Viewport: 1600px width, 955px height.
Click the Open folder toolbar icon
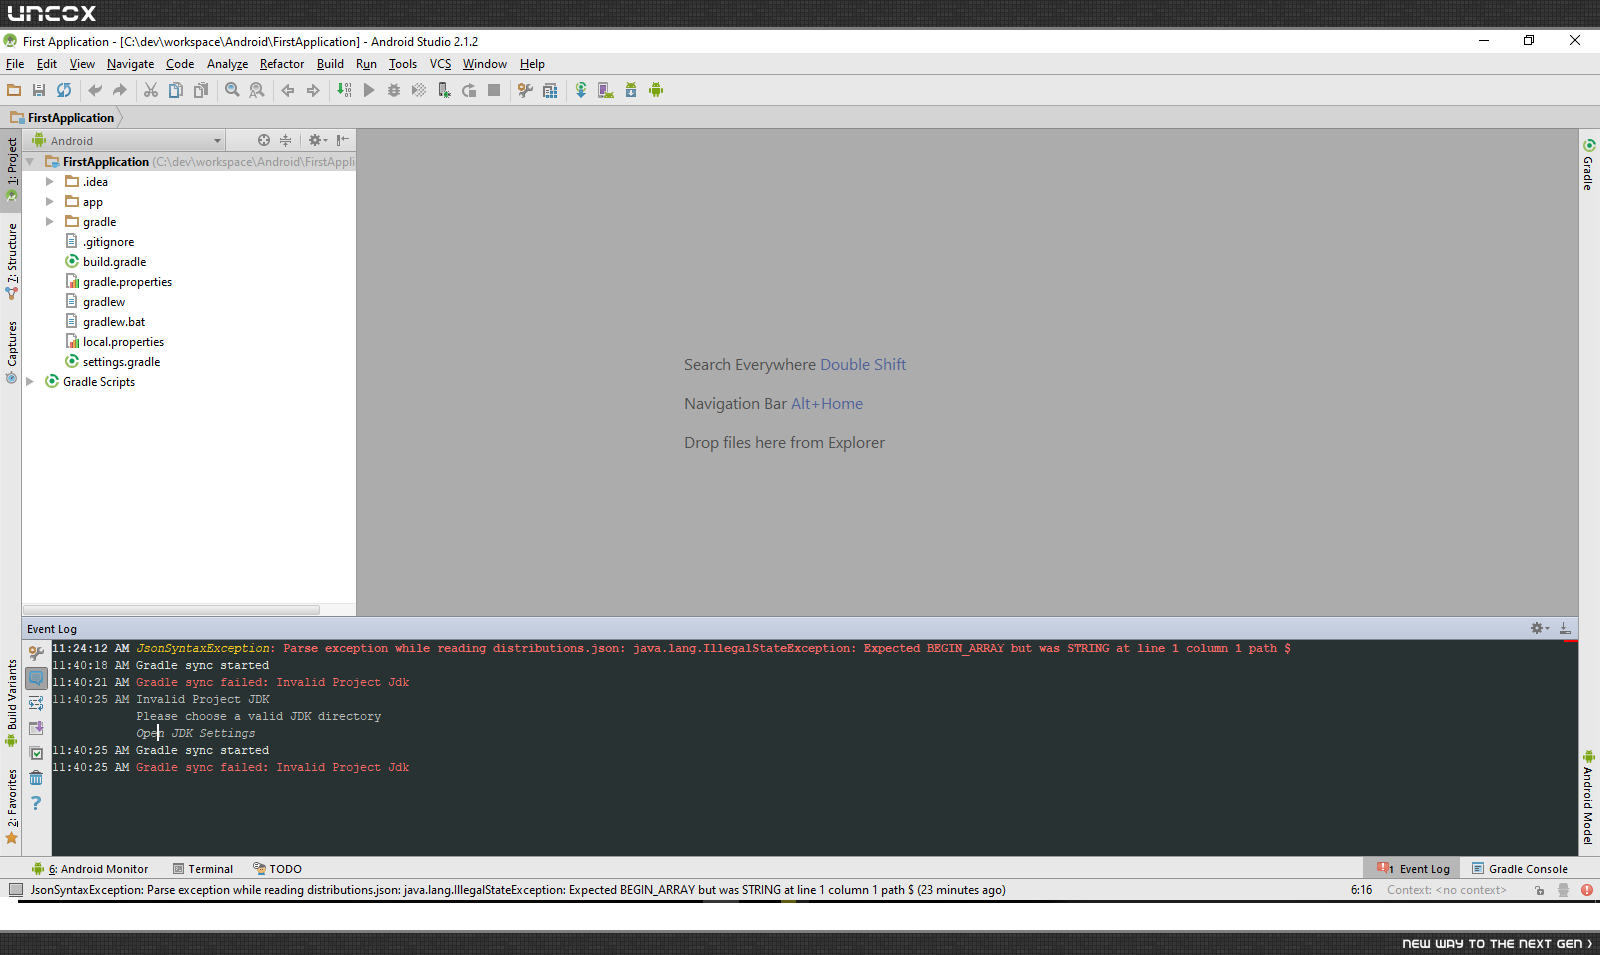tap(14, 90)
